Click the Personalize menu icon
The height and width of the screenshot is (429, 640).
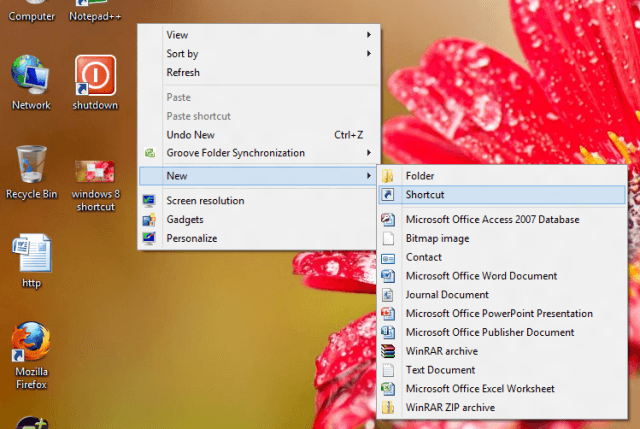pos(149,238)
